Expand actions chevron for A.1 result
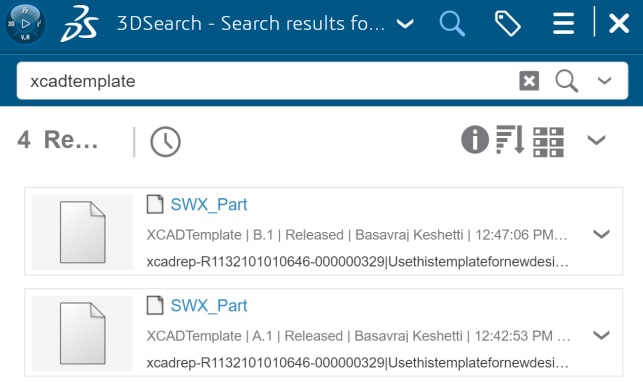This screenshot has width=643, height=383. tap(601, 335)
